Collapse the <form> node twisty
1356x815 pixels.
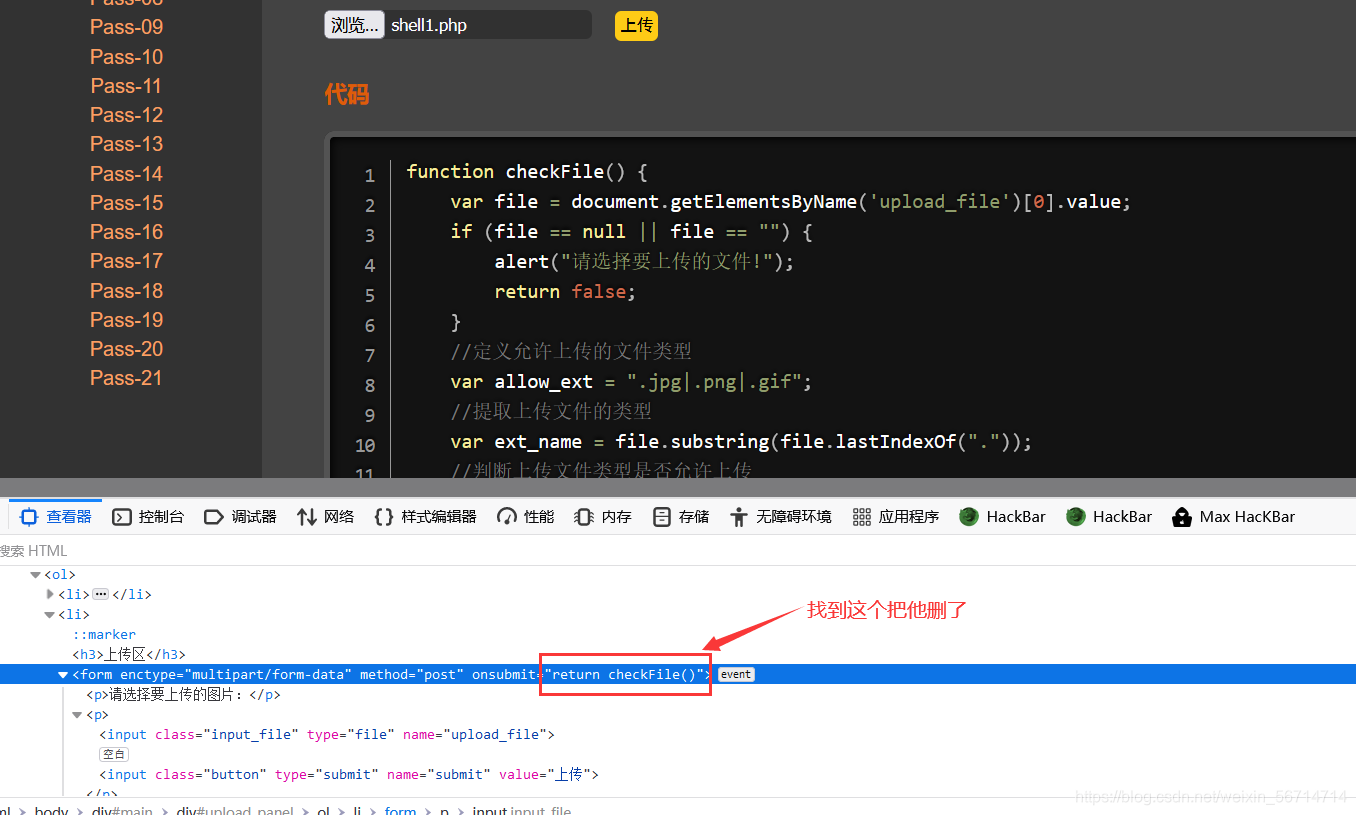[63, 675]
